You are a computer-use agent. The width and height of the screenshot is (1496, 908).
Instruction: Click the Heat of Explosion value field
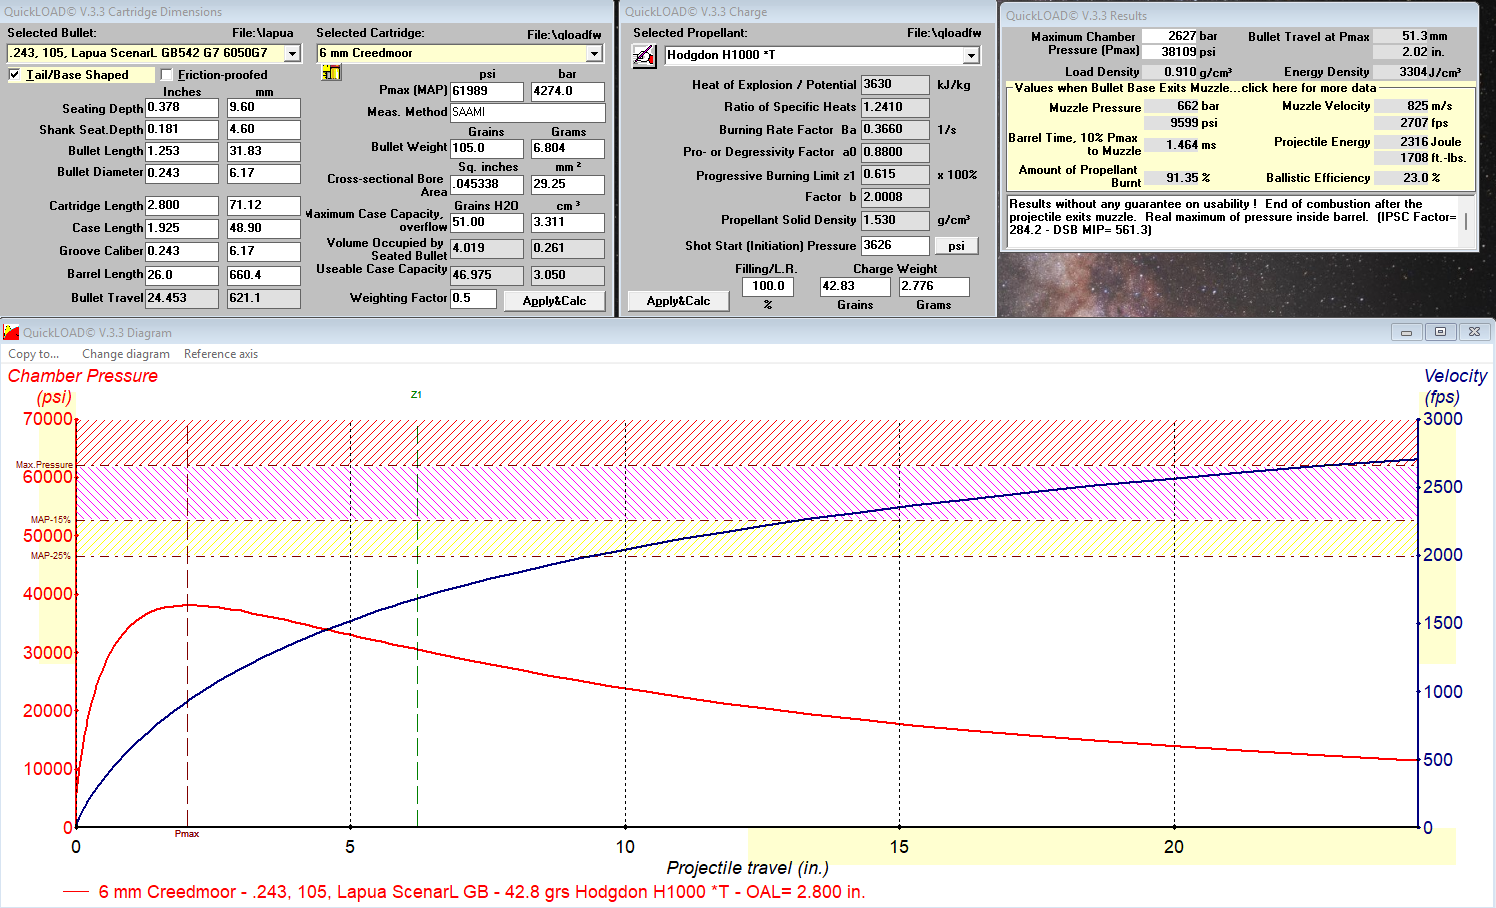[x=895, y=85]
